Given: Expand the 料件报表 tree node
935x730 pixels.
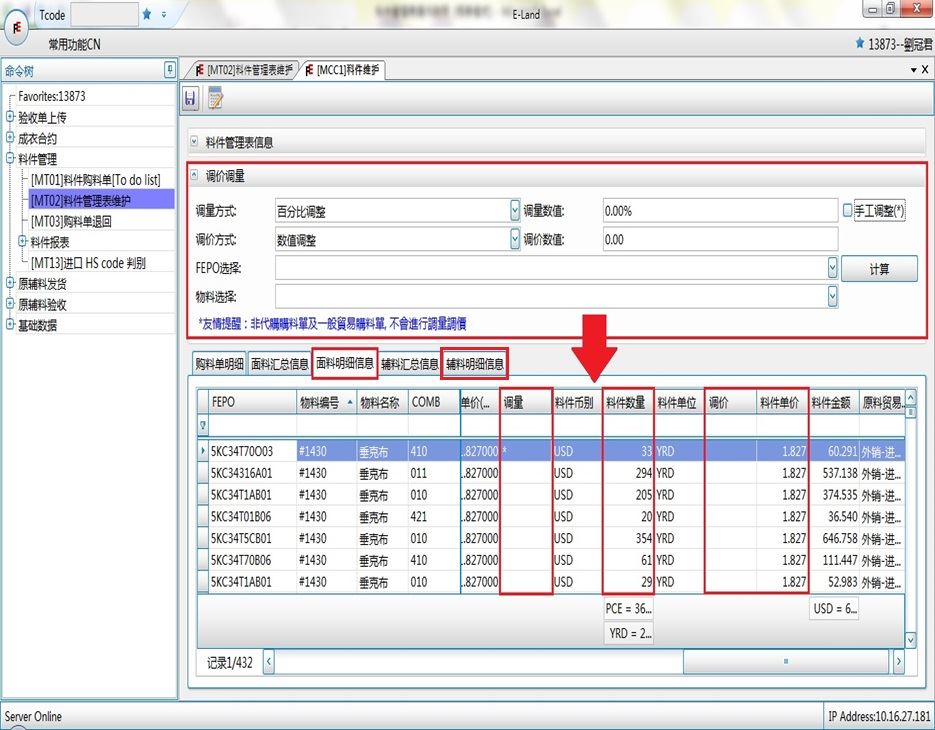Looking at the screenshot, I should [x=23, y=241].
